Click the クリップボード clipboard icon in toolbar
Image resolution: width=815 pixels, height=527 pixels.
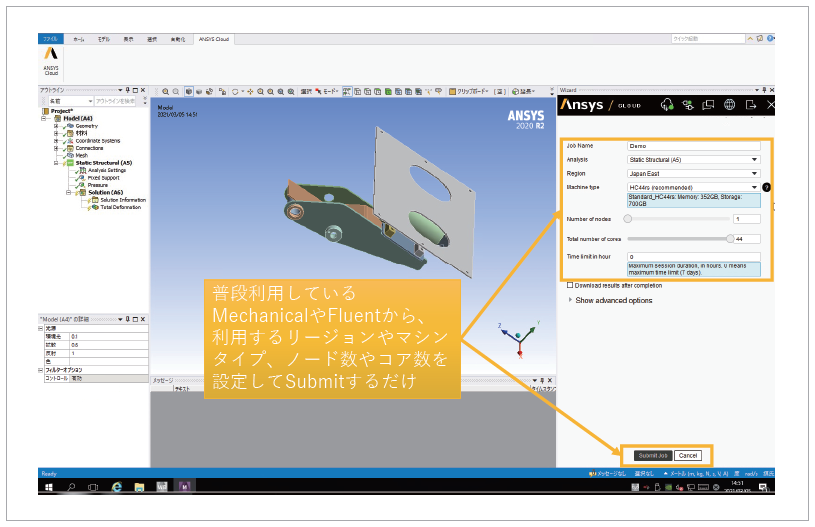(x=452, y=91)
